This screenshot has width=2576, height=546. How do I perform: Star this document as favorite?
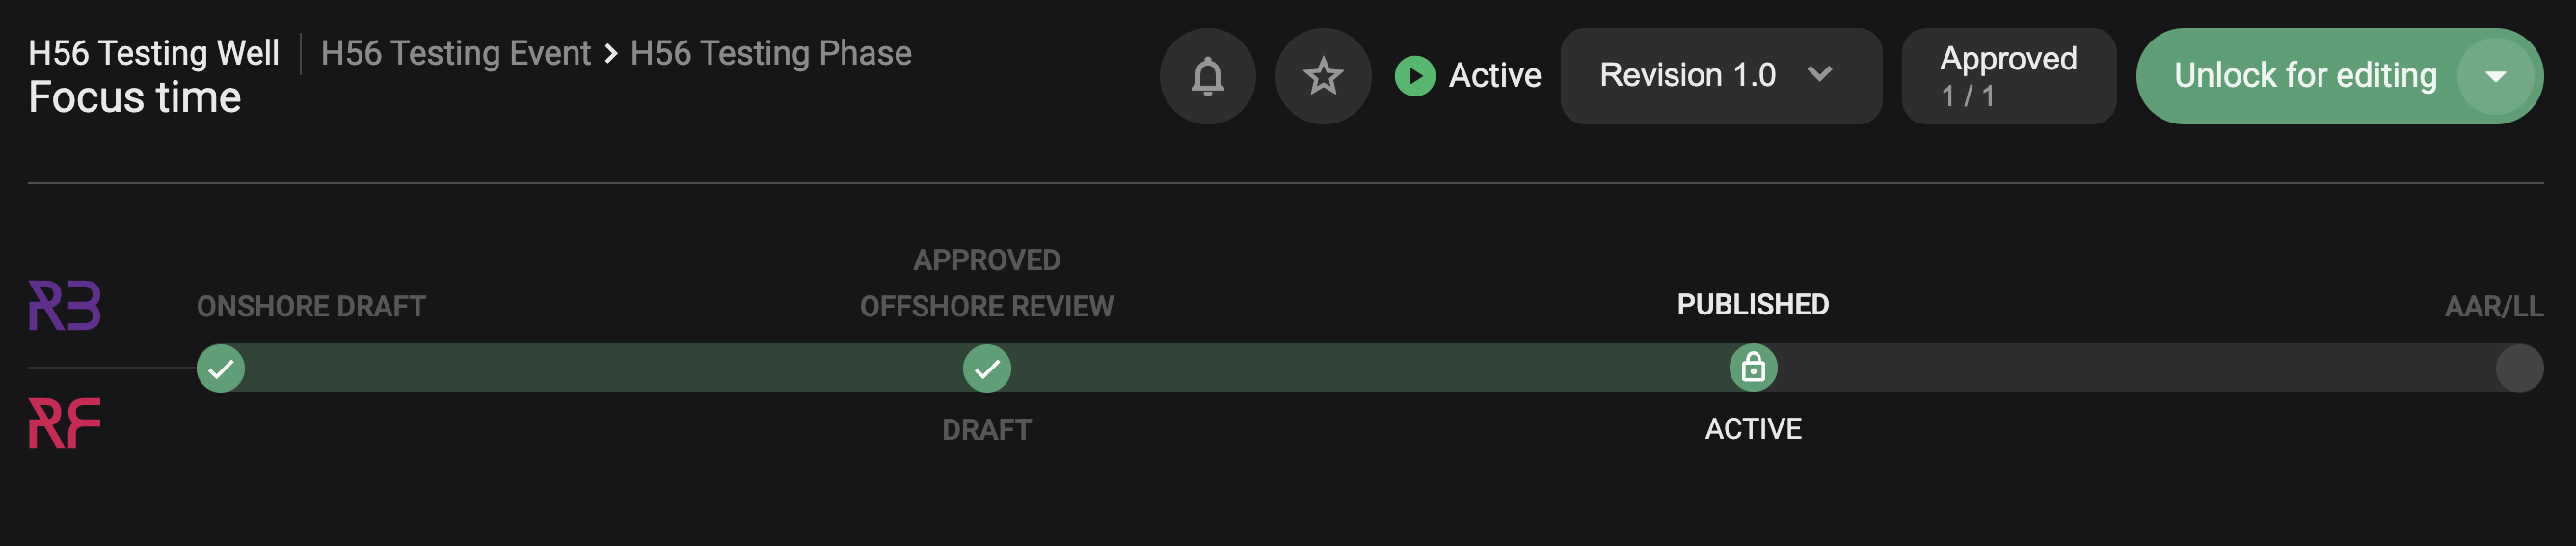pyautogui.click(x=1323, y=76)
